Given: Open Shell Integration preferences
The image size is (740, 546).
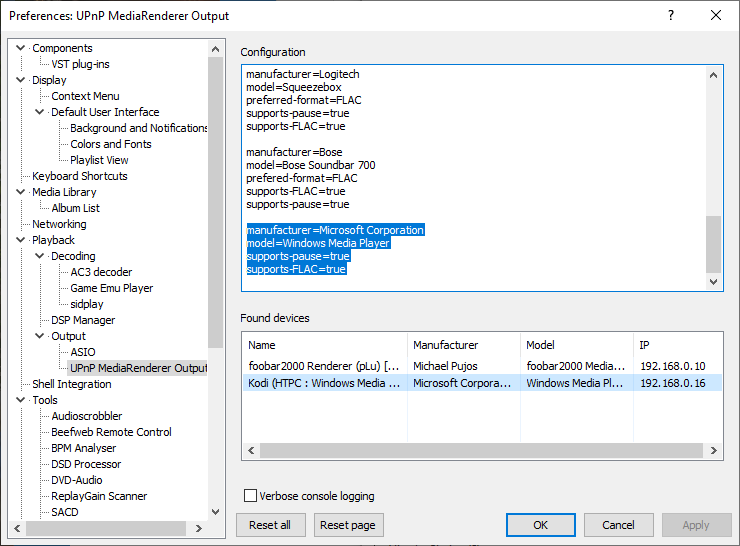Looking at the screenshot, I should point(72,384).
